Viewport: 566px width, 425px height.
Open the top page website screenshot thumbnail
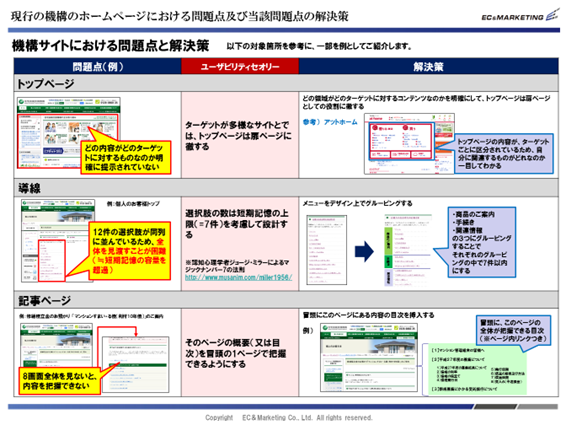[x=69, y=133]
